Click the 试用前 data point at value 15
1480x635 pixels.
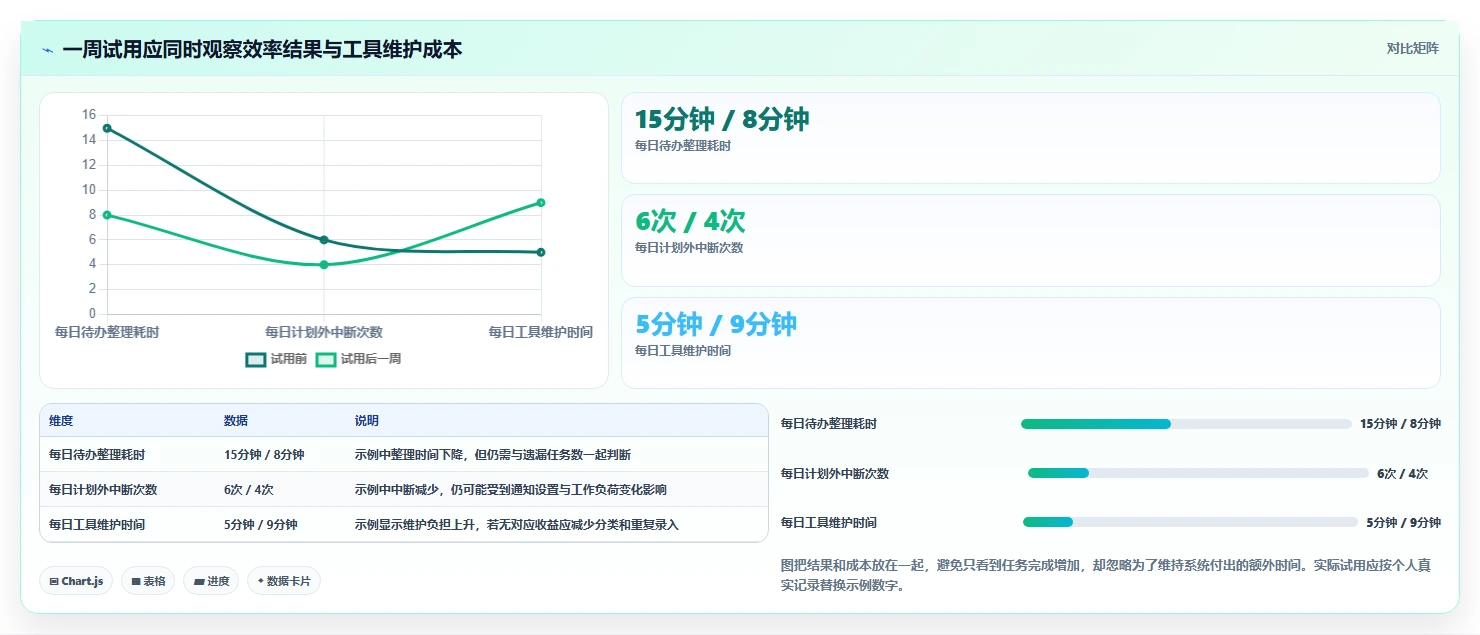[x=107, y=128]
